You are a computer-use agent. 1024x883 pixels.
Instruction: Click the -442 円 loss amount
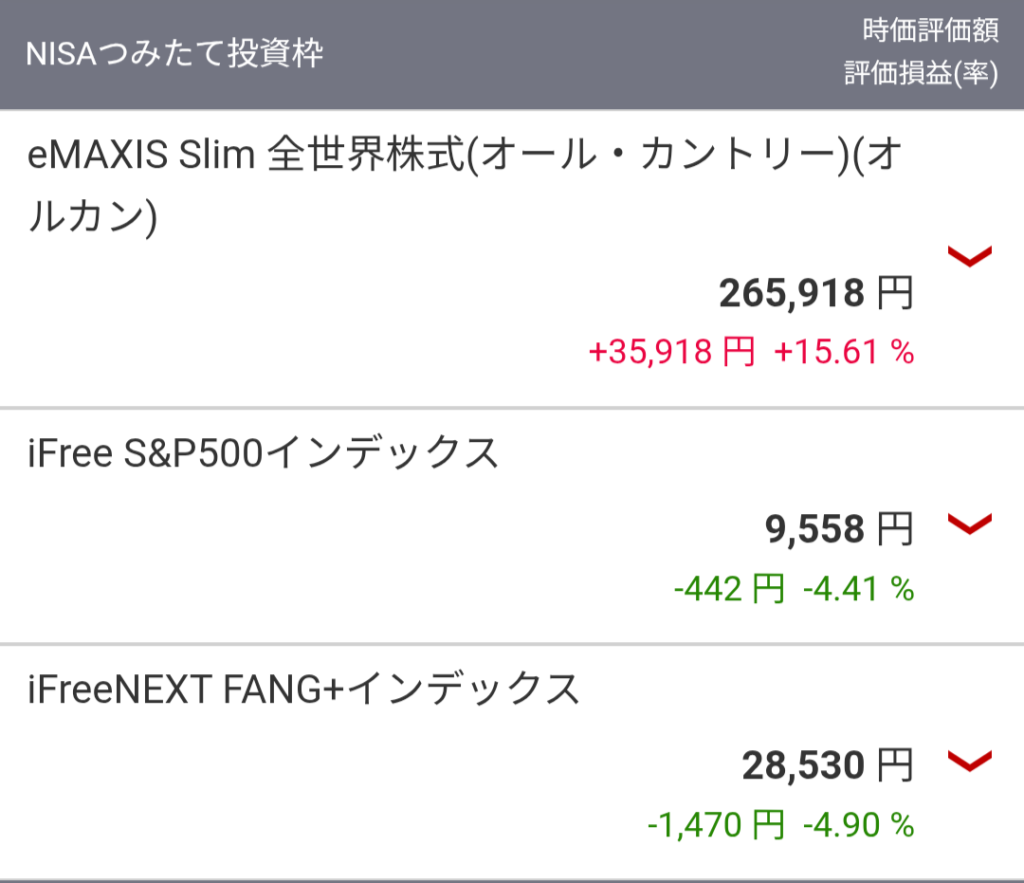pyautogui.click(x=729, y=590)
